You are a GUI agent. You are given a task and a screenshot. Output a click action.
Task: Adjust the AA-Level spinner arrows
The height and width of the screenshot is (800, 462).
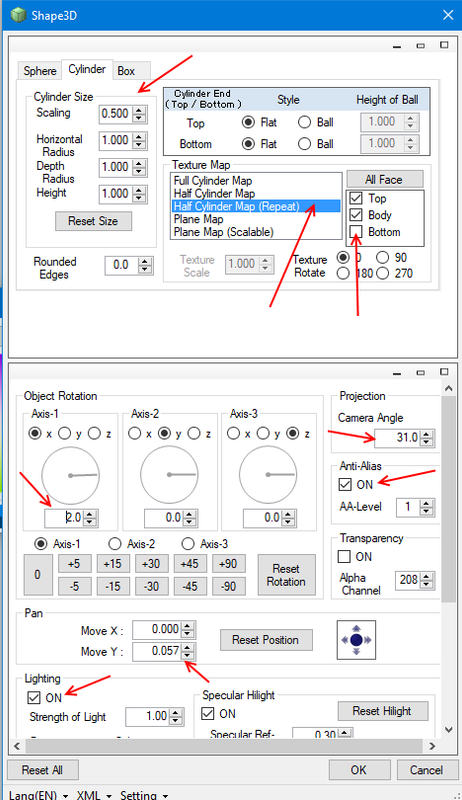[x=427, y=507]
